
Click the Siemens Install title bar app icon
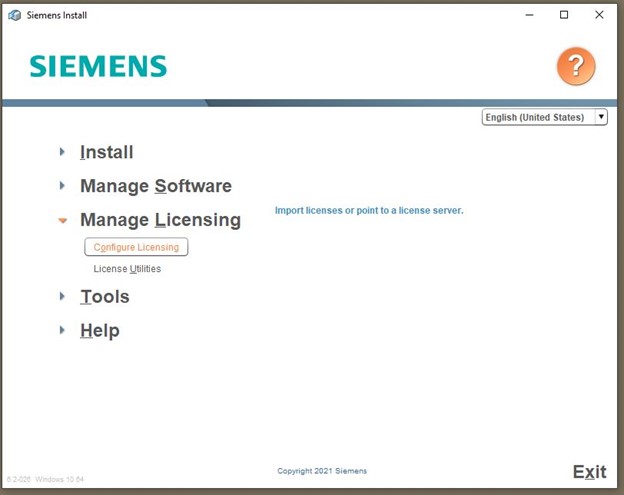coord(14,15)
